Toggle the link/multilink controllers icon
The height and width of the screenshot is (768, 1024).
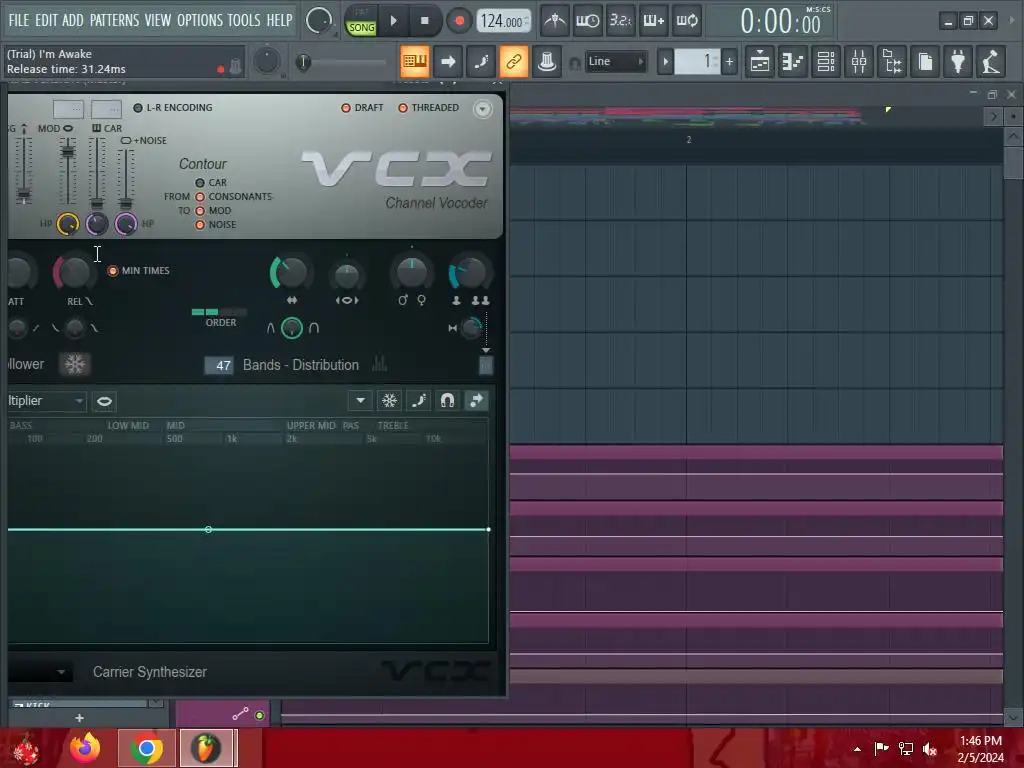(514, 61)
